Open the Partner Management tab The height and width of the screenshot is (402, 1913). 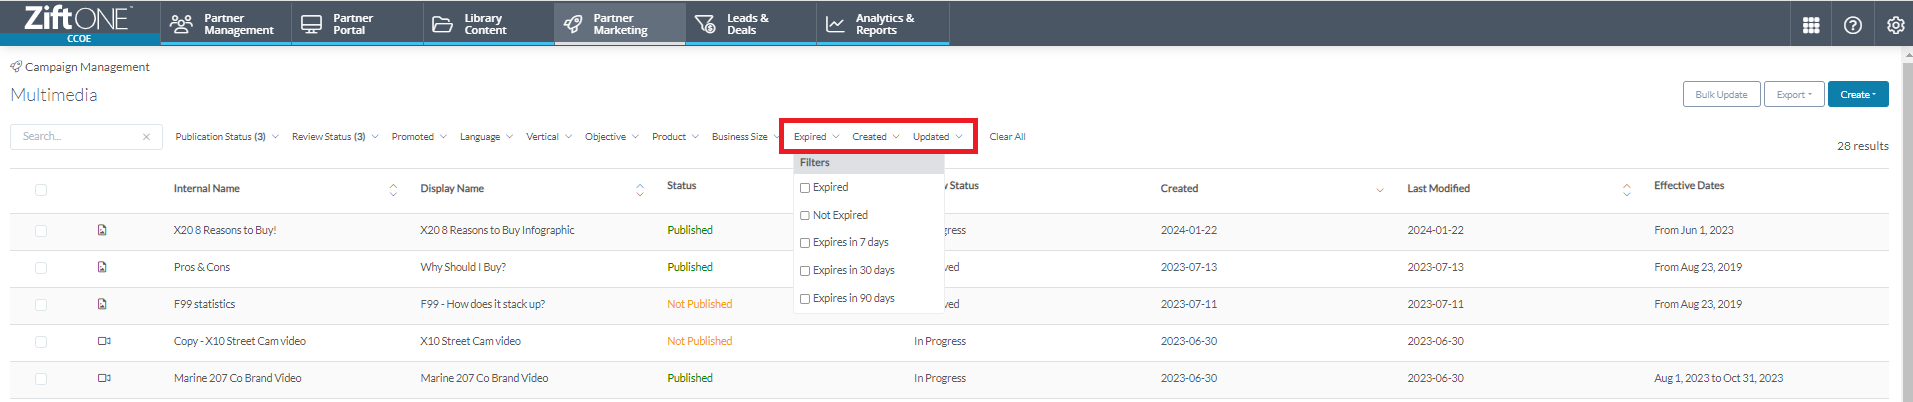226,24
